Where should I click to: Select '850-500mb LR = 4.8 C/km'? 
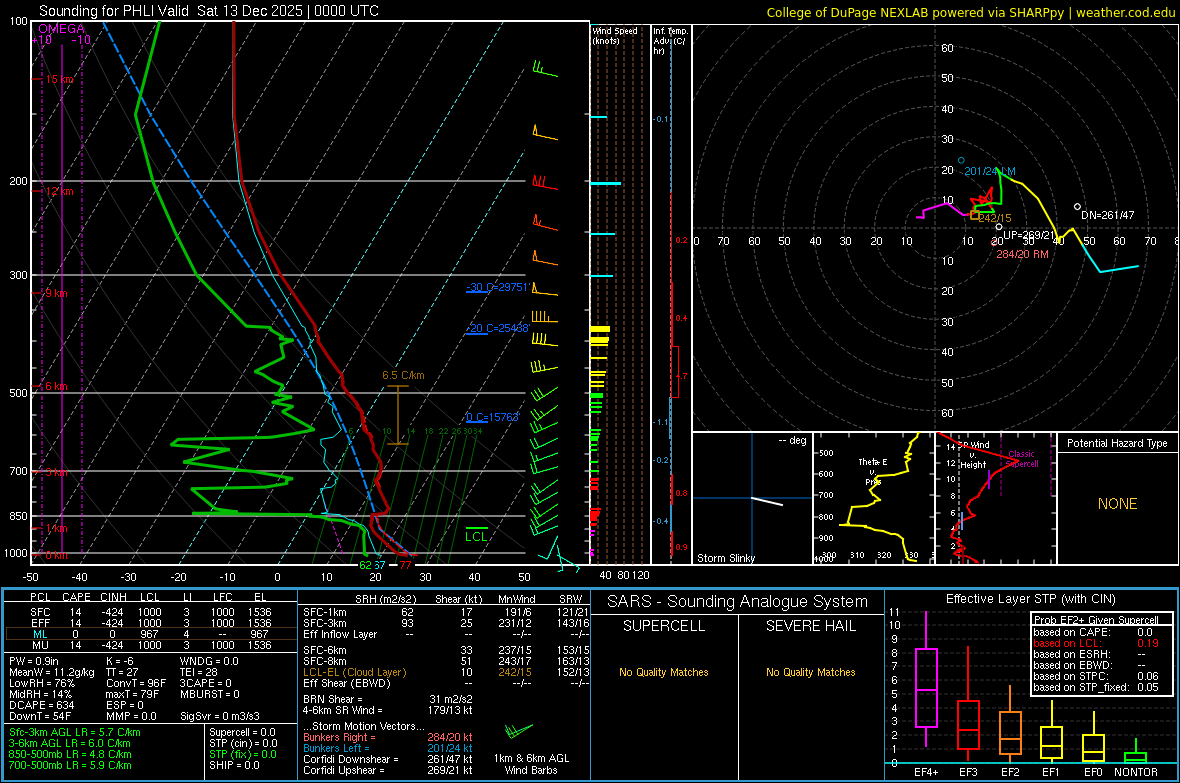tap(70, 754)
